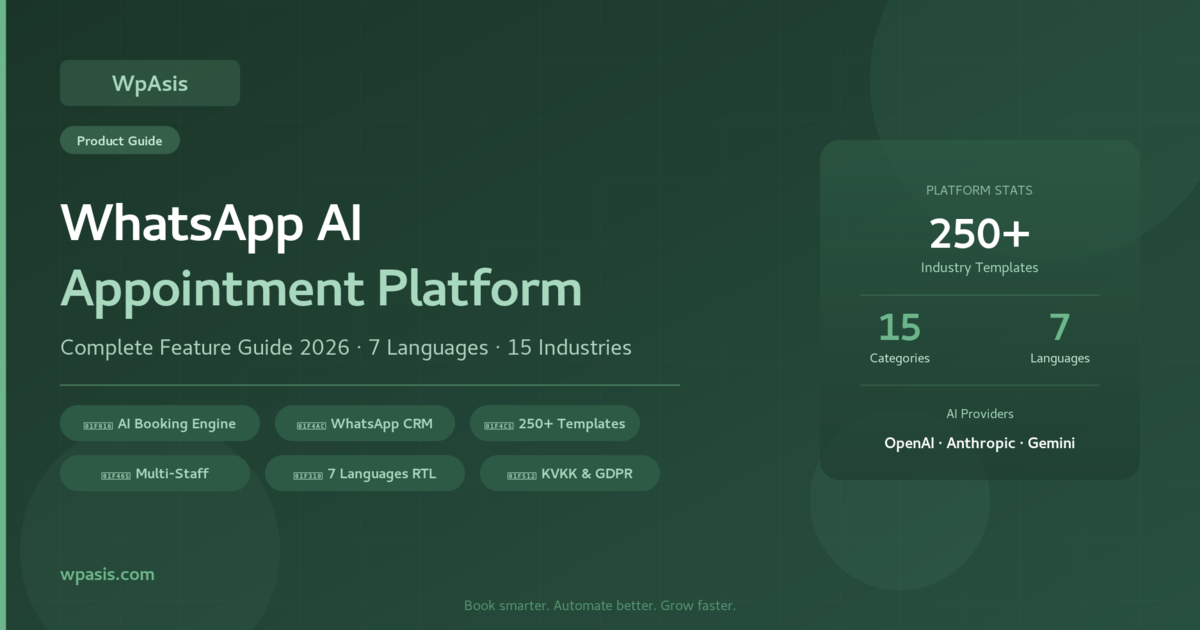This screenshot has height=630, width=1200.
Task: Click the WhatsApp CRM chip icon
Action: click(312, 425)
